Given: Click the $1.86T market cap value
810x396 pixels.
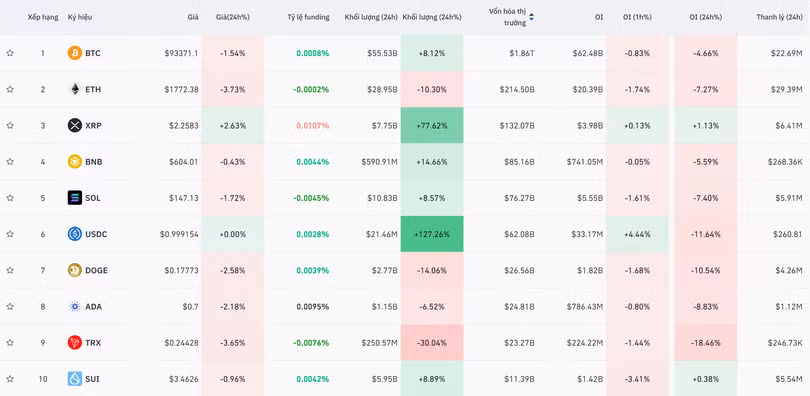Looking at the screenshot, I should [521, 53].
